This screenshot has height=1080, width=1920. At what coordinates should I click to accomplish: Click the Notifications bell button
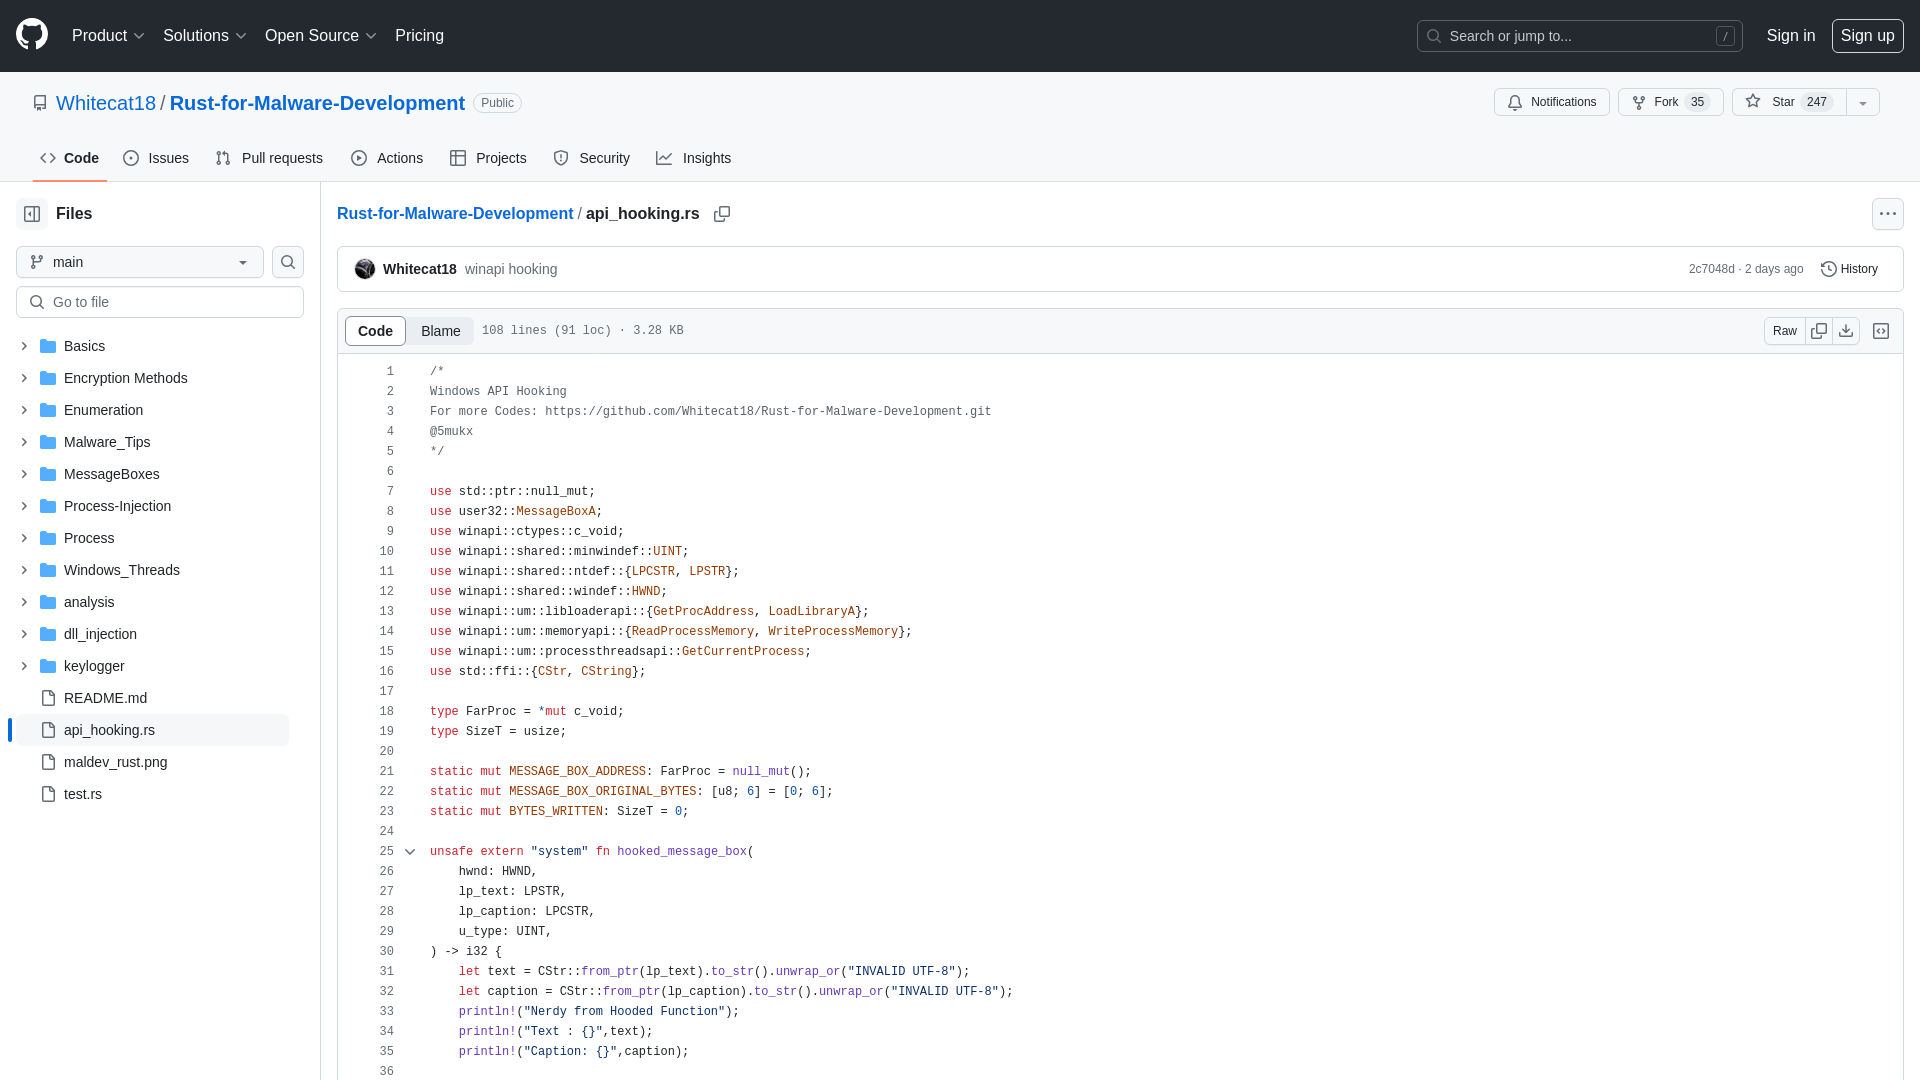tap(1551, 102)
